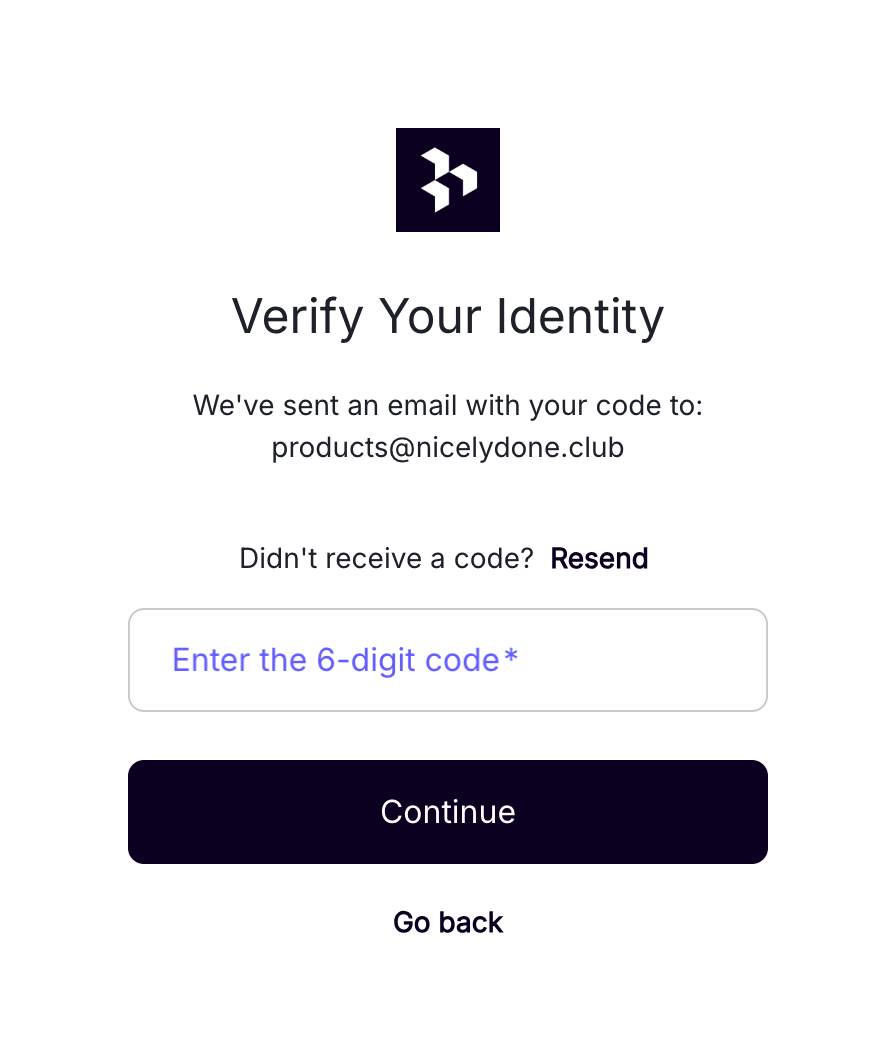Screen dimensions: 896x1061
Task: Click the products@nicelydone.club email address
Action: (x=448, y=448)
